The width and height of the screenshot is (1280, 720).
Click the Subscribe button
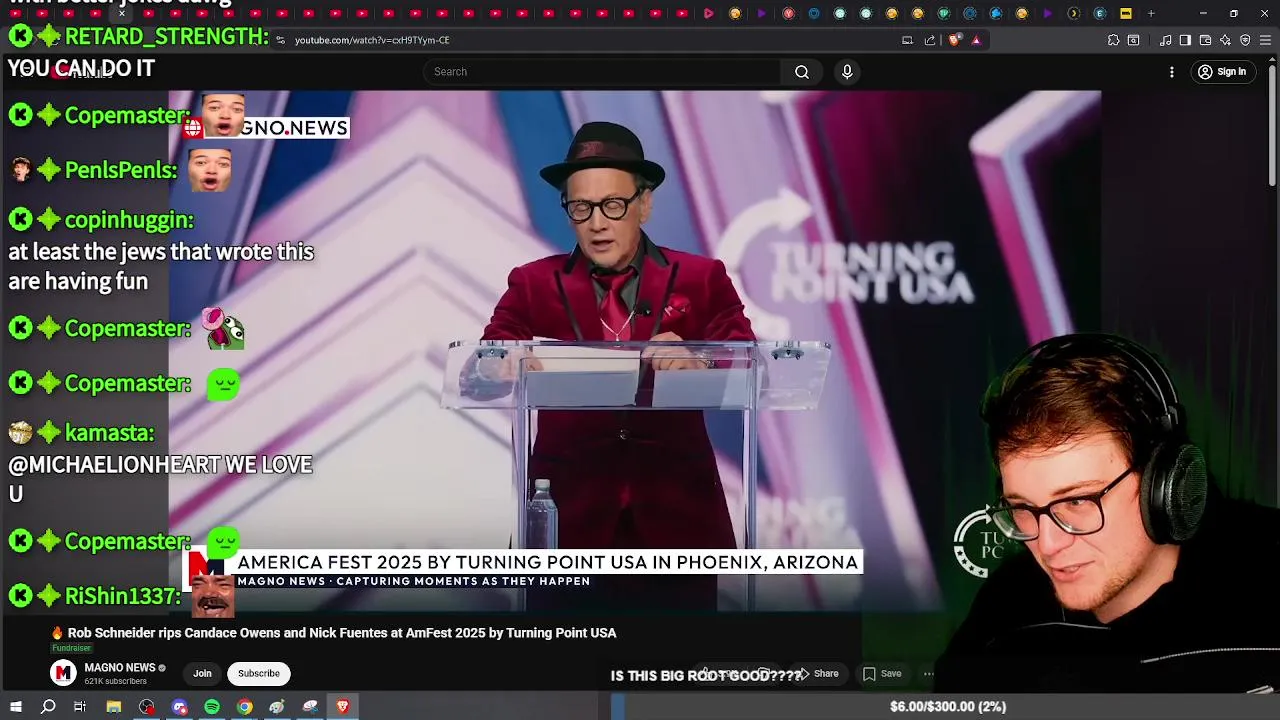[259, 674]
